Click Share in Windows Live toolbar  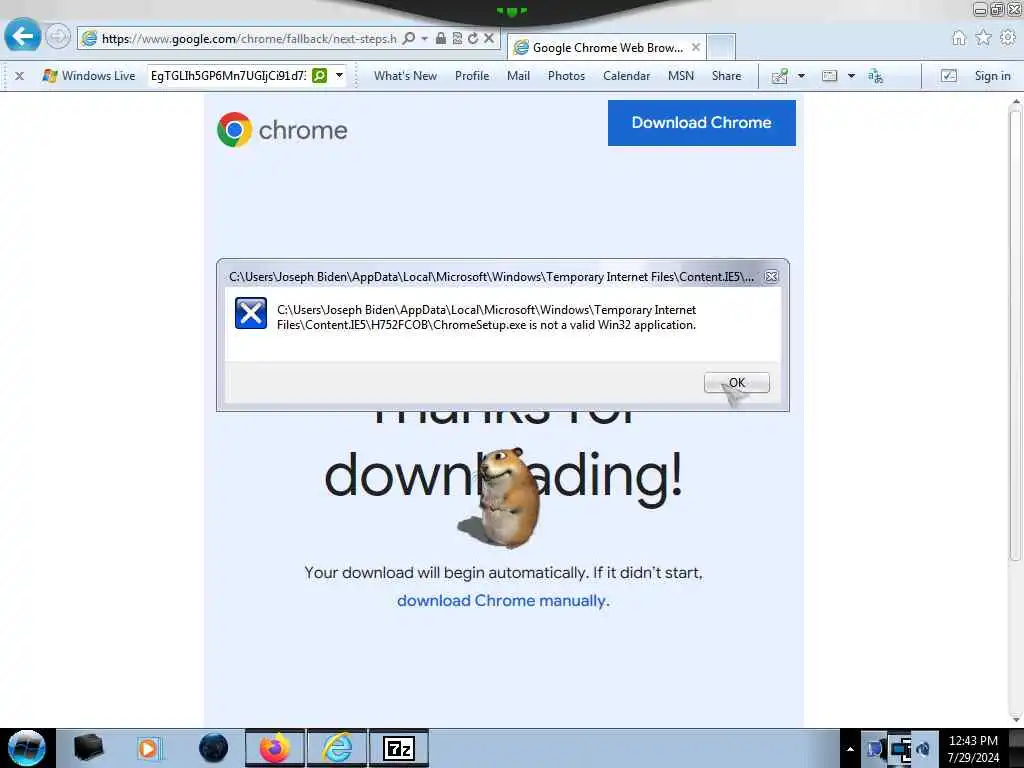click(726, 76)
